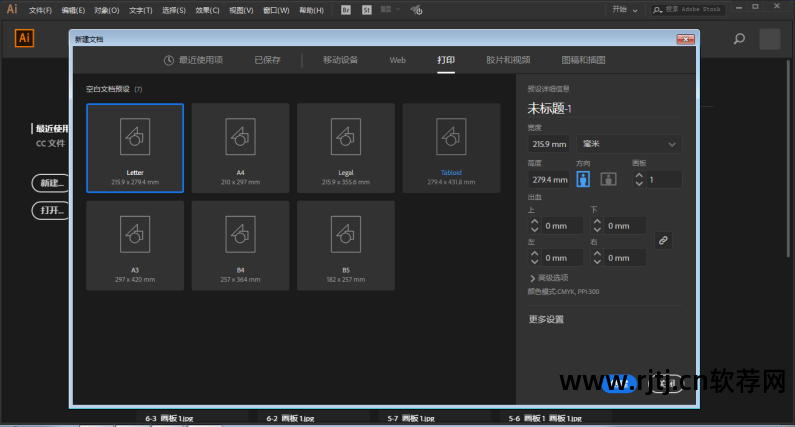Open the 编辑(E) menu
This screenshot has width=795, height=427.
click(x=73, y=10)
